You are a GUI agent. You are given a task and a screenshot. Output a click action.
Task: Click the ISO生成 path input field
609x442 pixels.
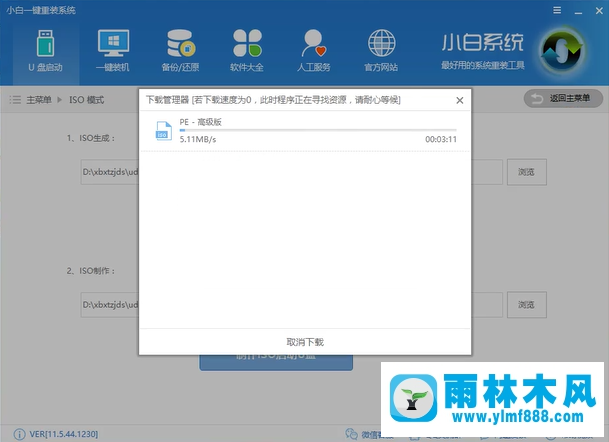point(292,172)
